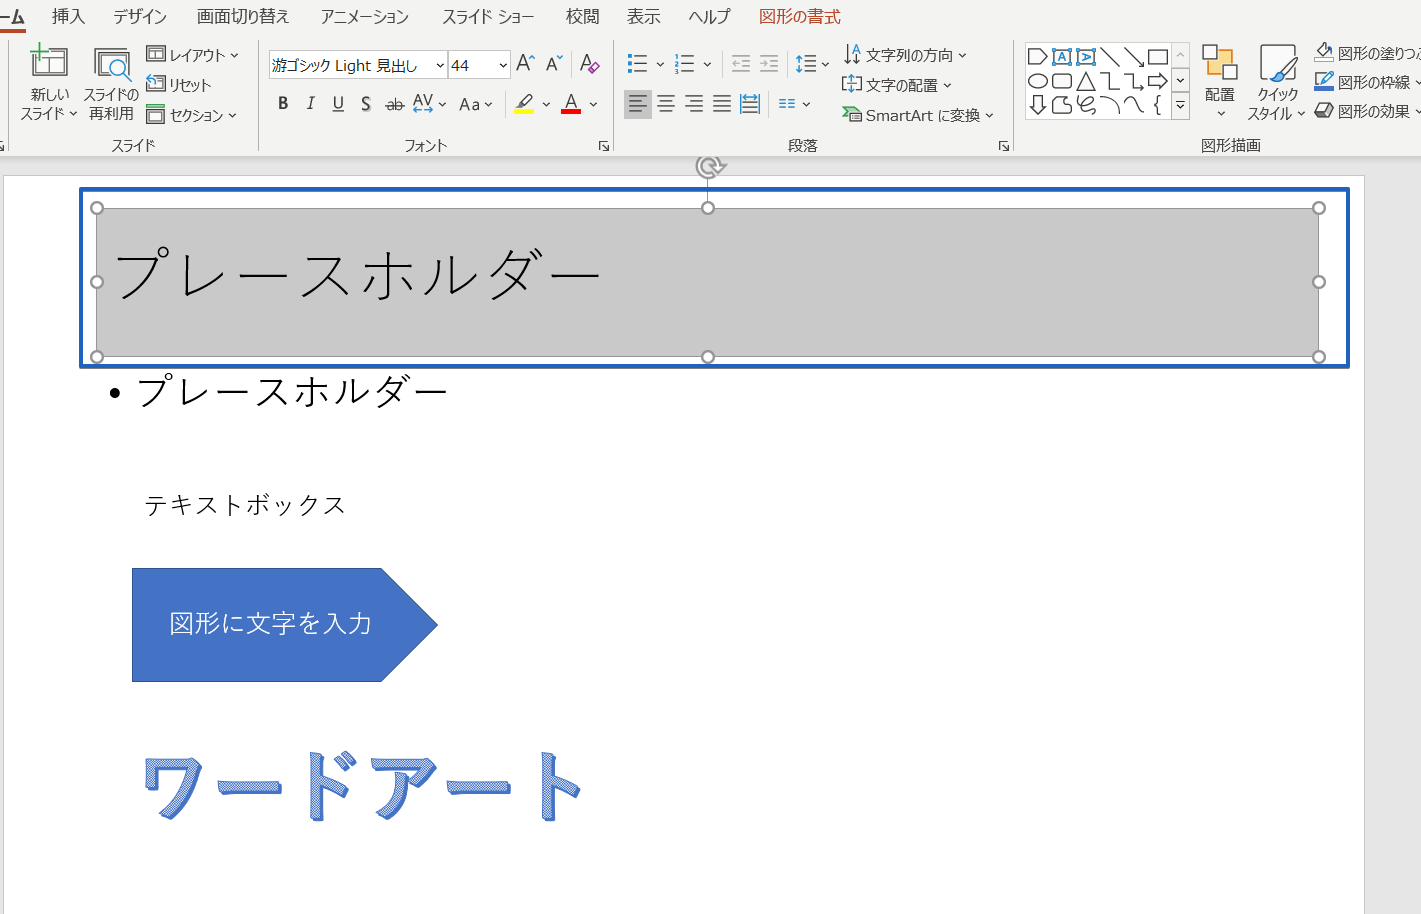Open 配置 arrange menu
Viewport: 1421px width, 914px height.
click(1220, 82)
